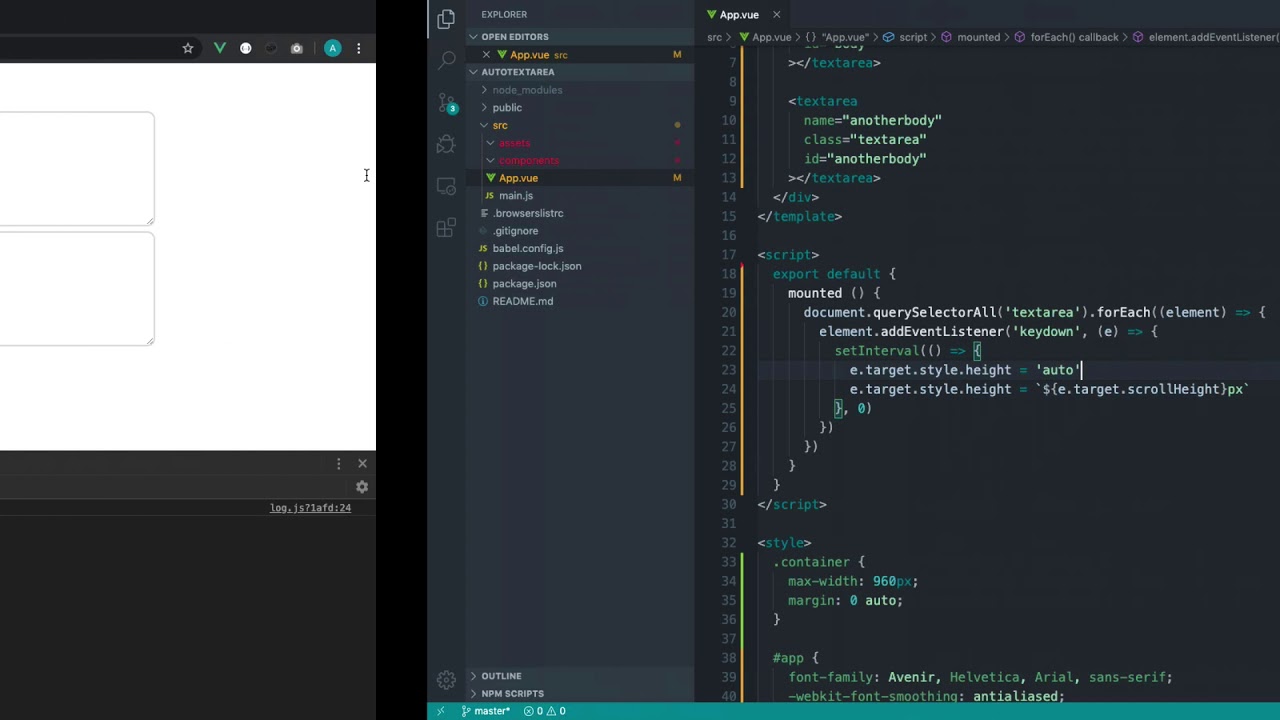Image resolution: width=1280 pixels, height=720 pixels.
Task: Open errors and warnings count in the status bar
Action: coord(546,711)
